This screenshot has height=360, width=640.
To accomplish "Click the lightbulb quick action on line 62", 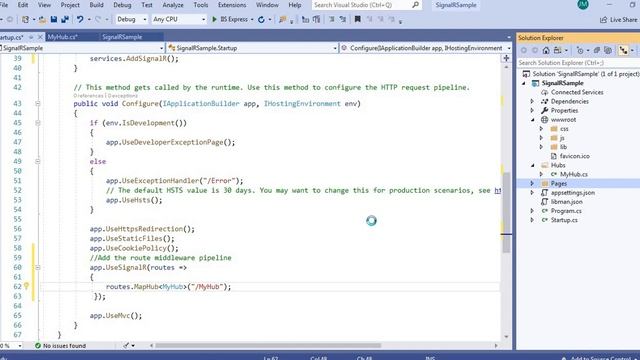I will pos(27,286).
